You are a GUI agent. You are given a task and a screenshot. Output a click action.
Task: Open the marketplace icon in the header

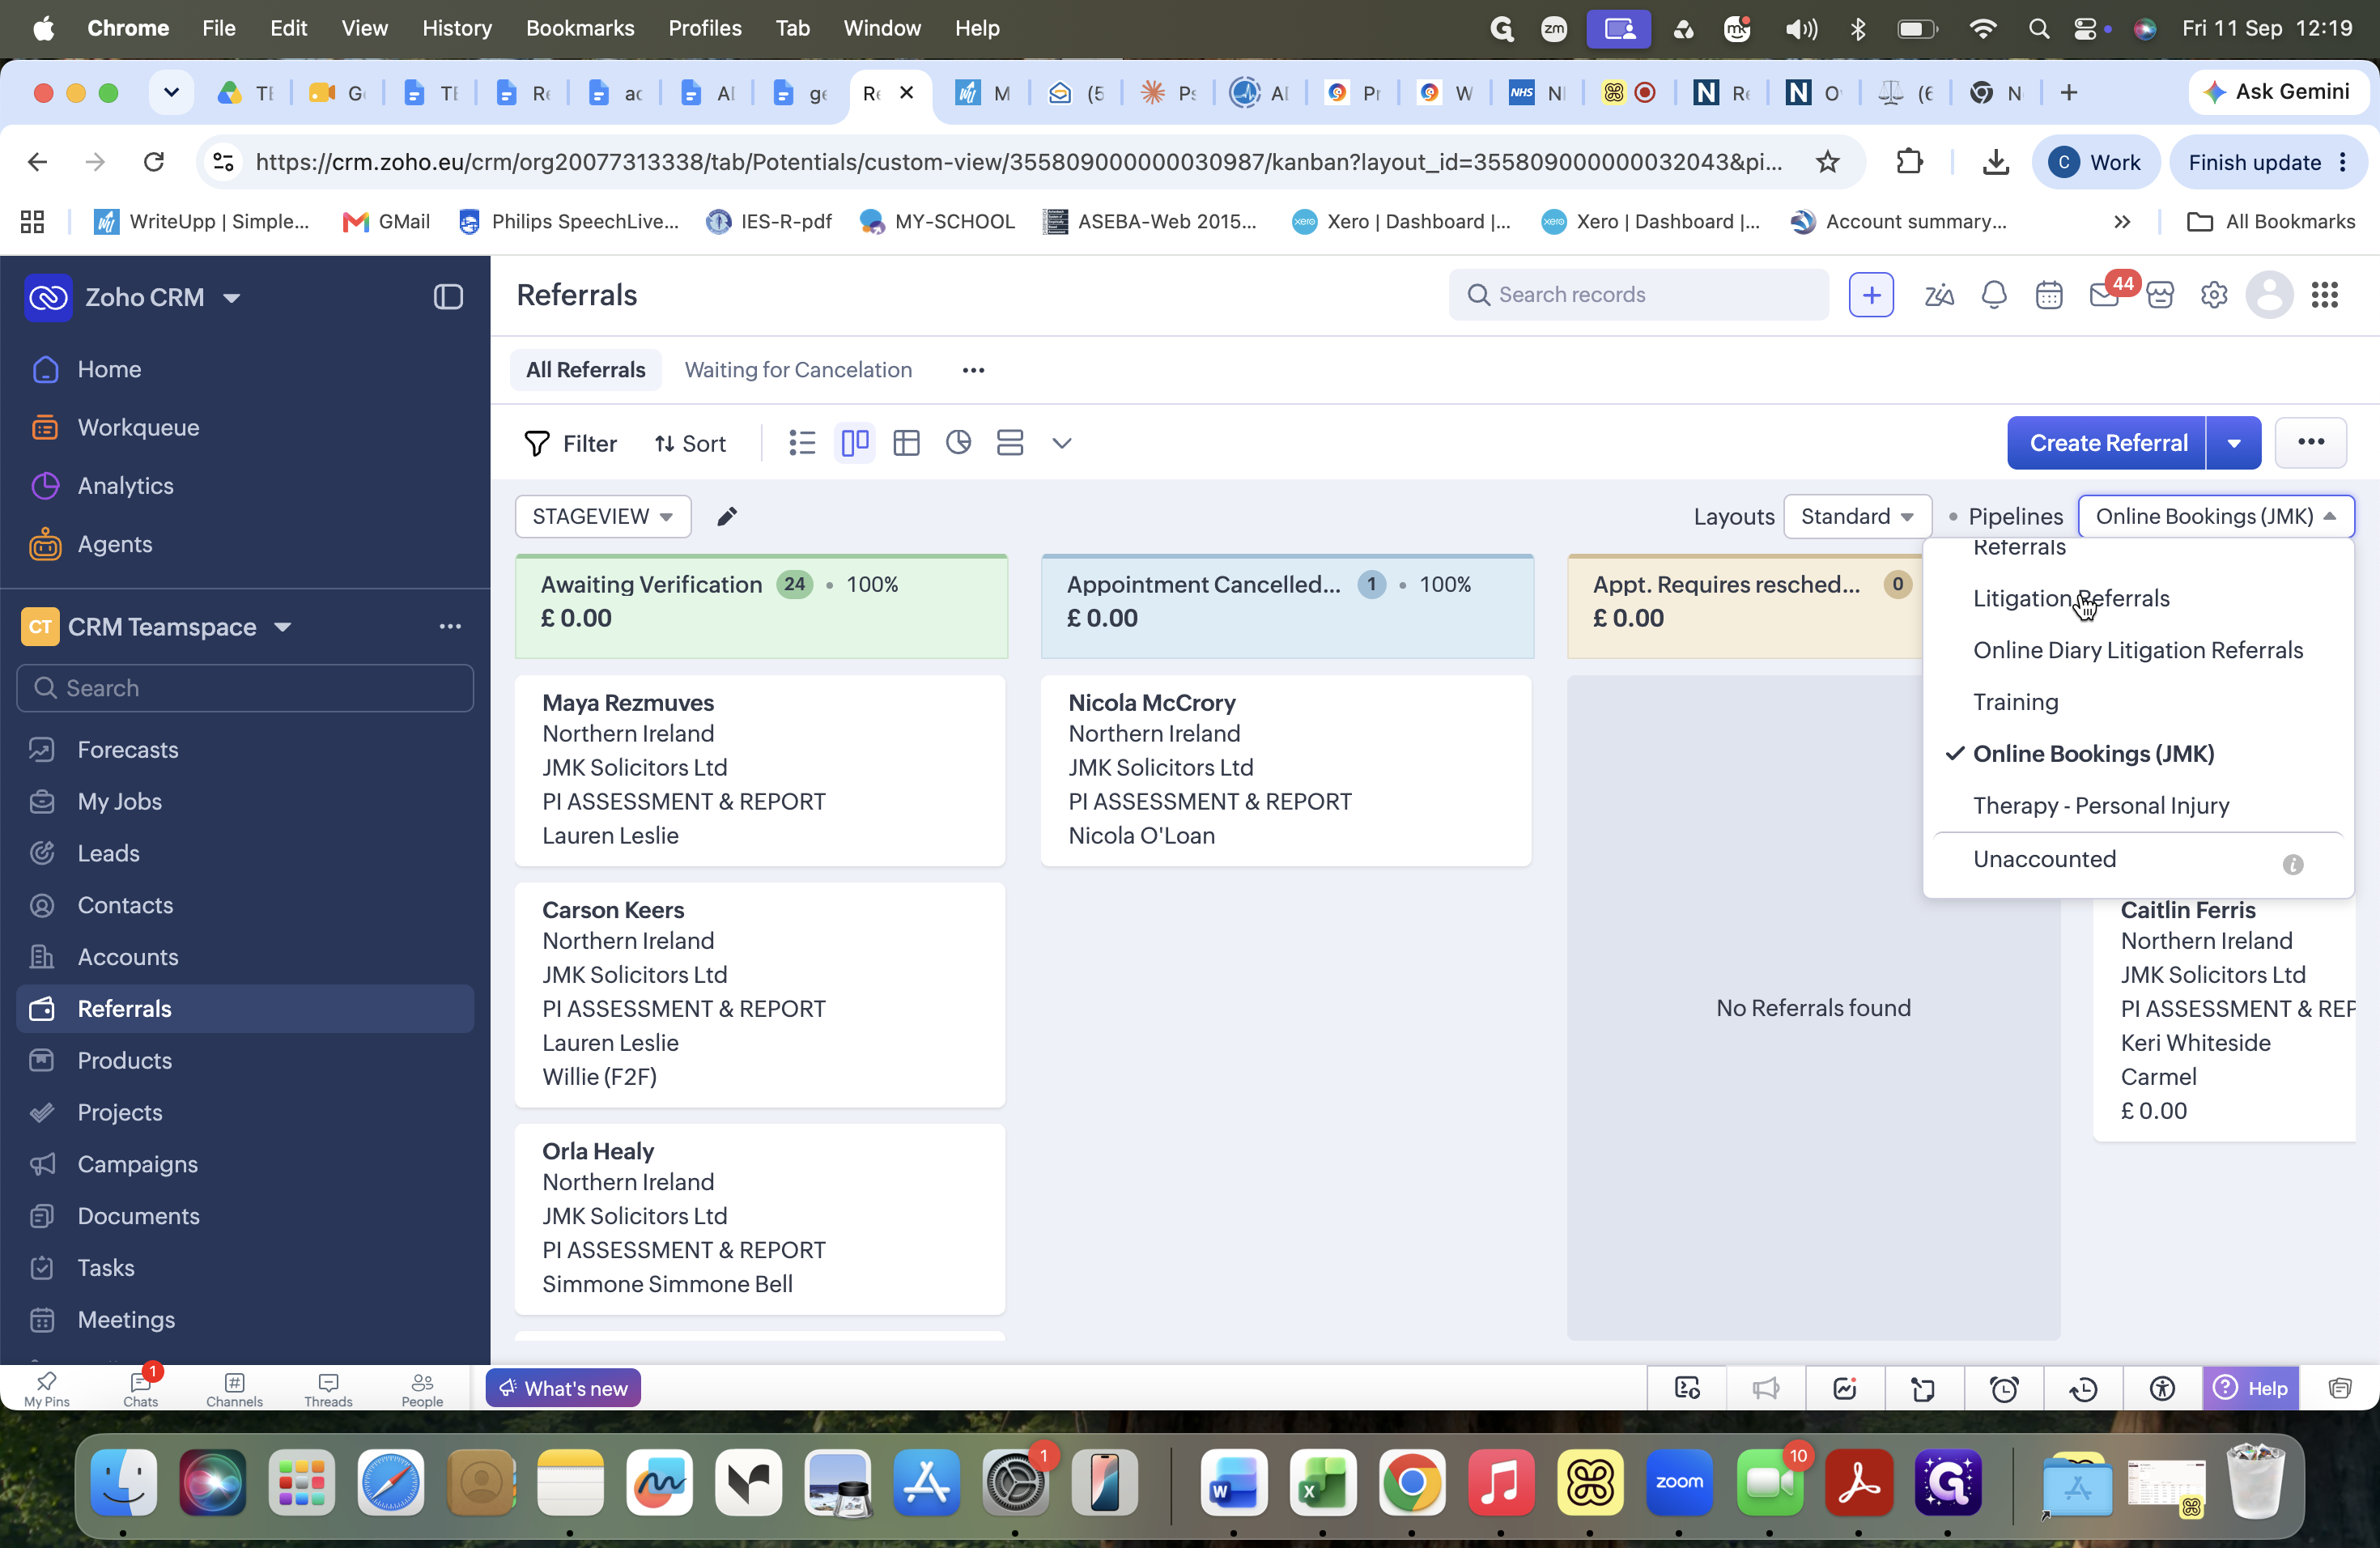point(2160,295)
